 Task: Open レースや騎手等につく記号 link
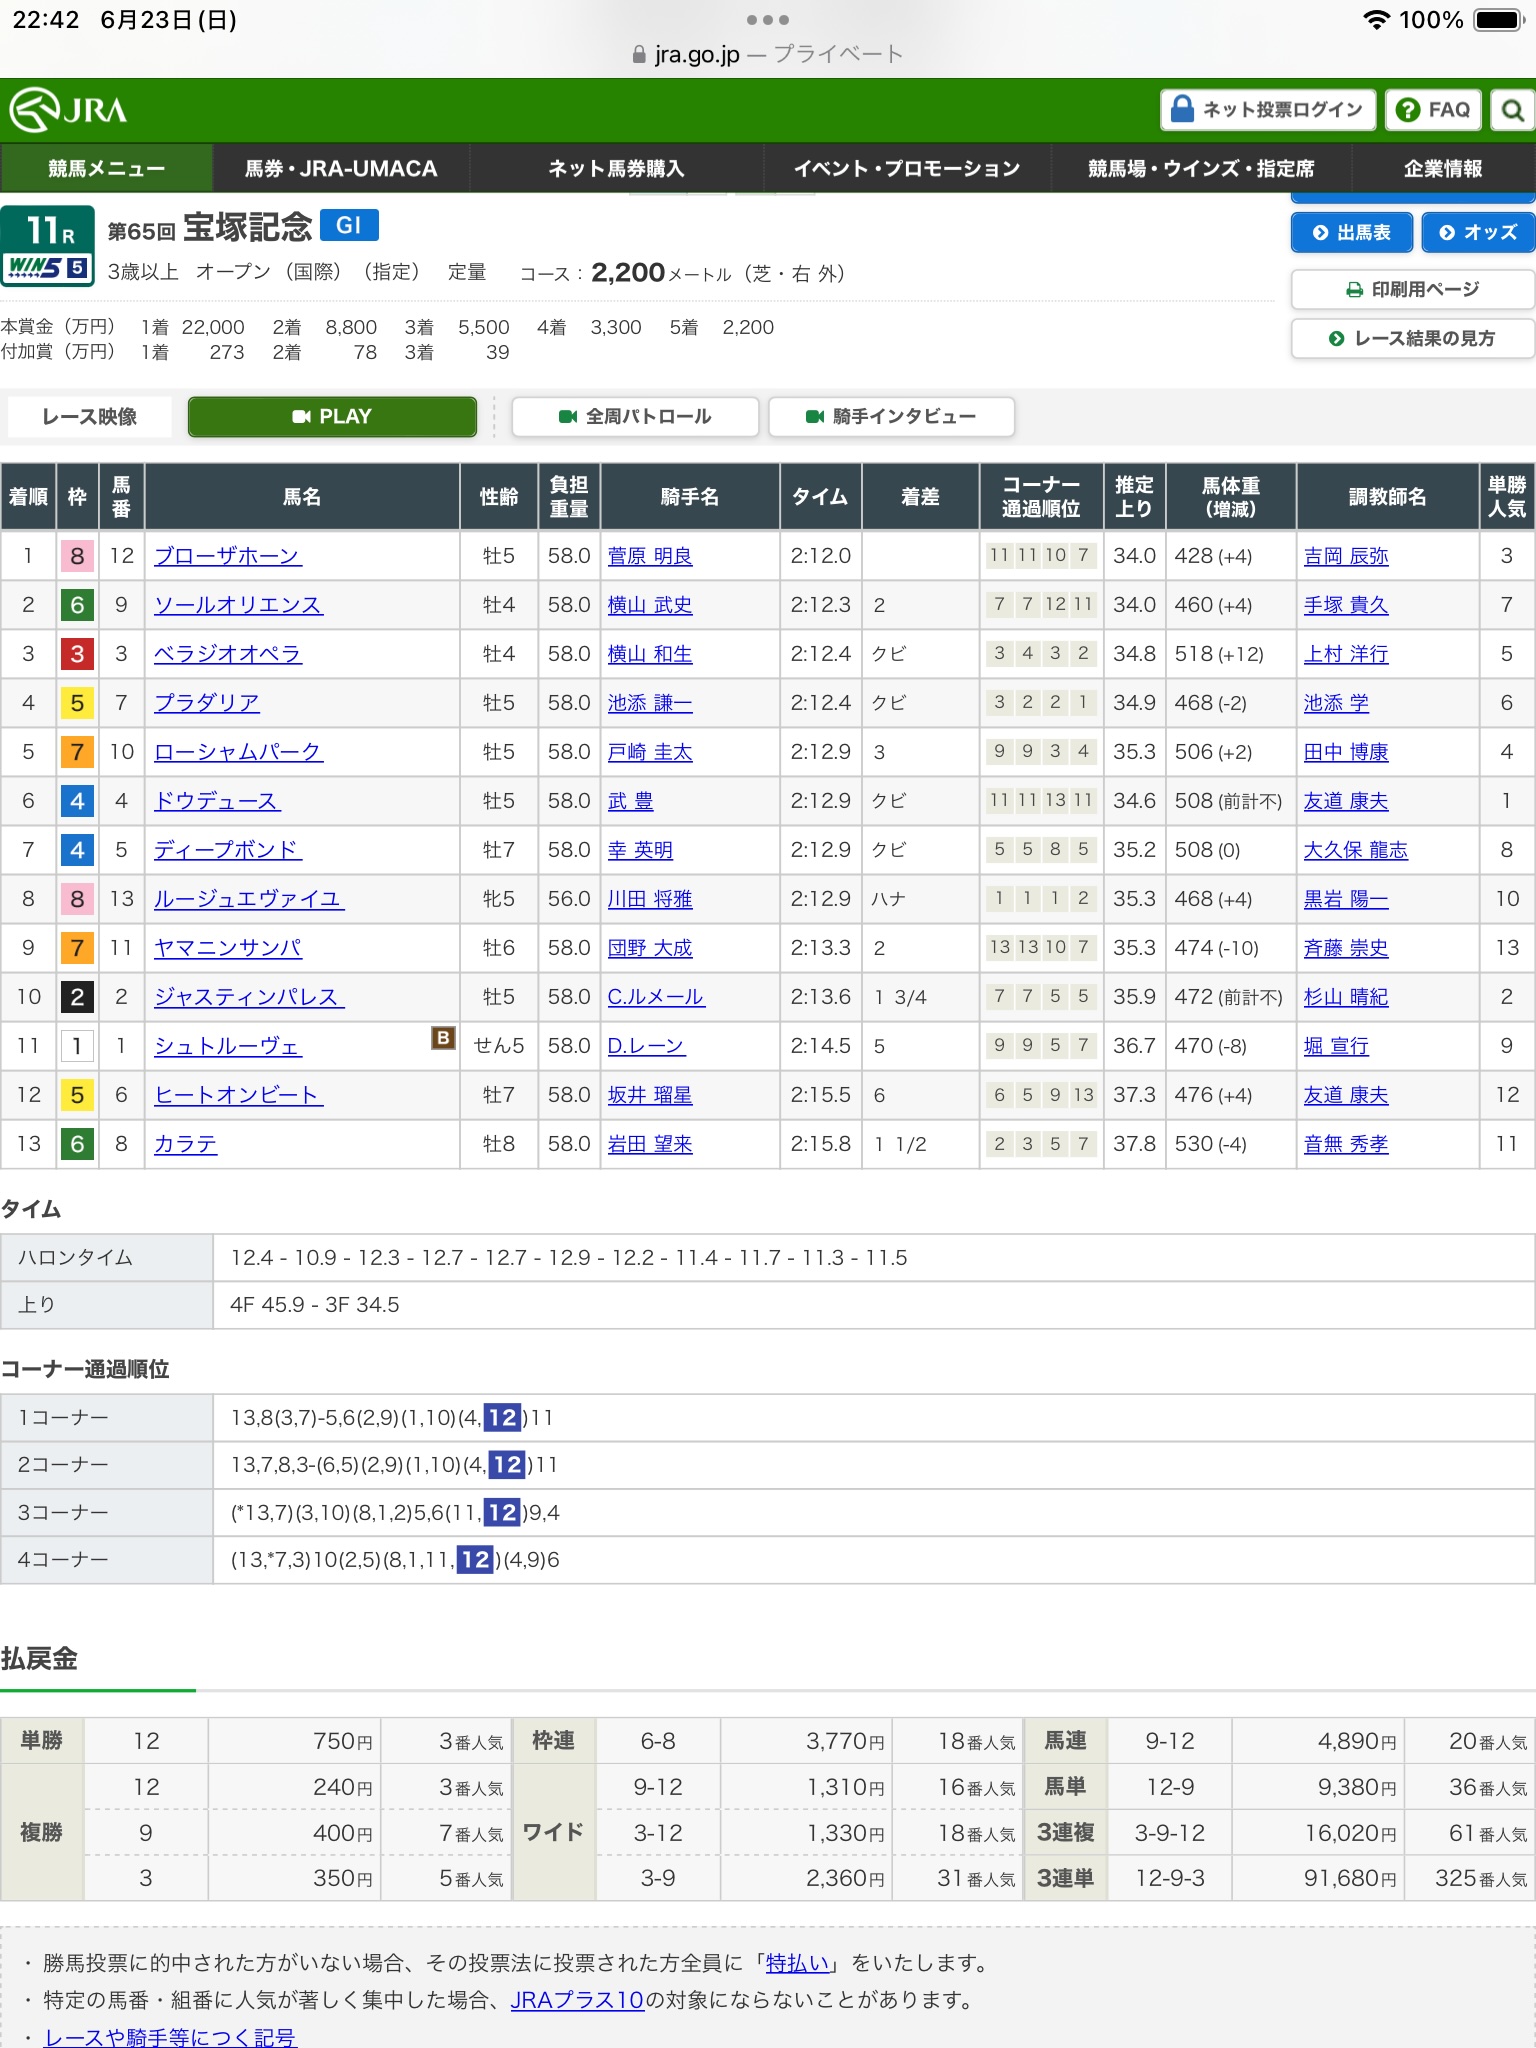coord(170,2036)
